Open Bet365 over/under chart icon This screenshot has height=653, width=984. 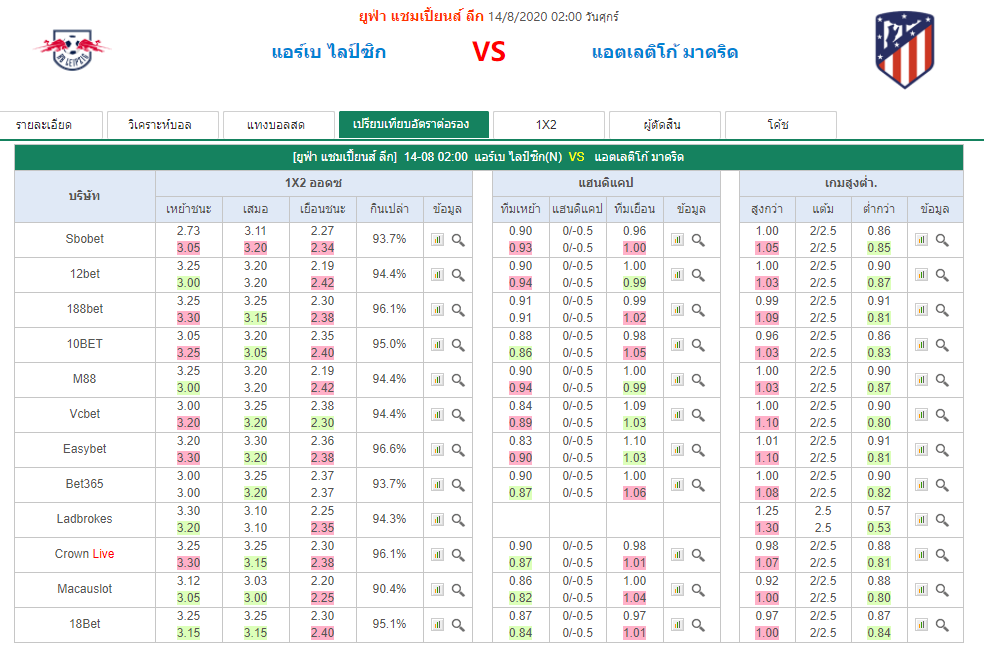pyautogui.click(x=921, y=485)
